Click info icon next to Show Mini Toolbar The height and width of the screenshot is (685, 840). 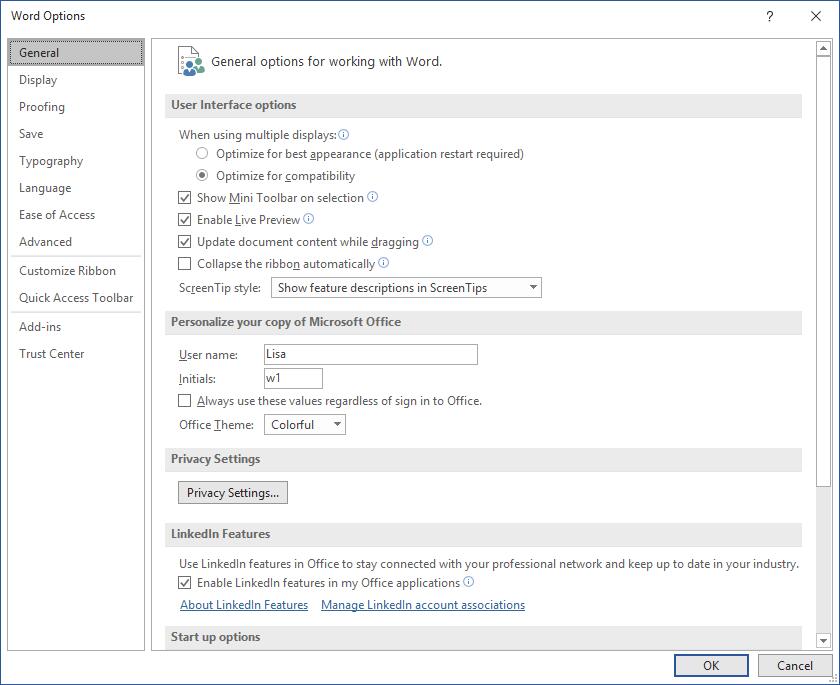[372, 197]
